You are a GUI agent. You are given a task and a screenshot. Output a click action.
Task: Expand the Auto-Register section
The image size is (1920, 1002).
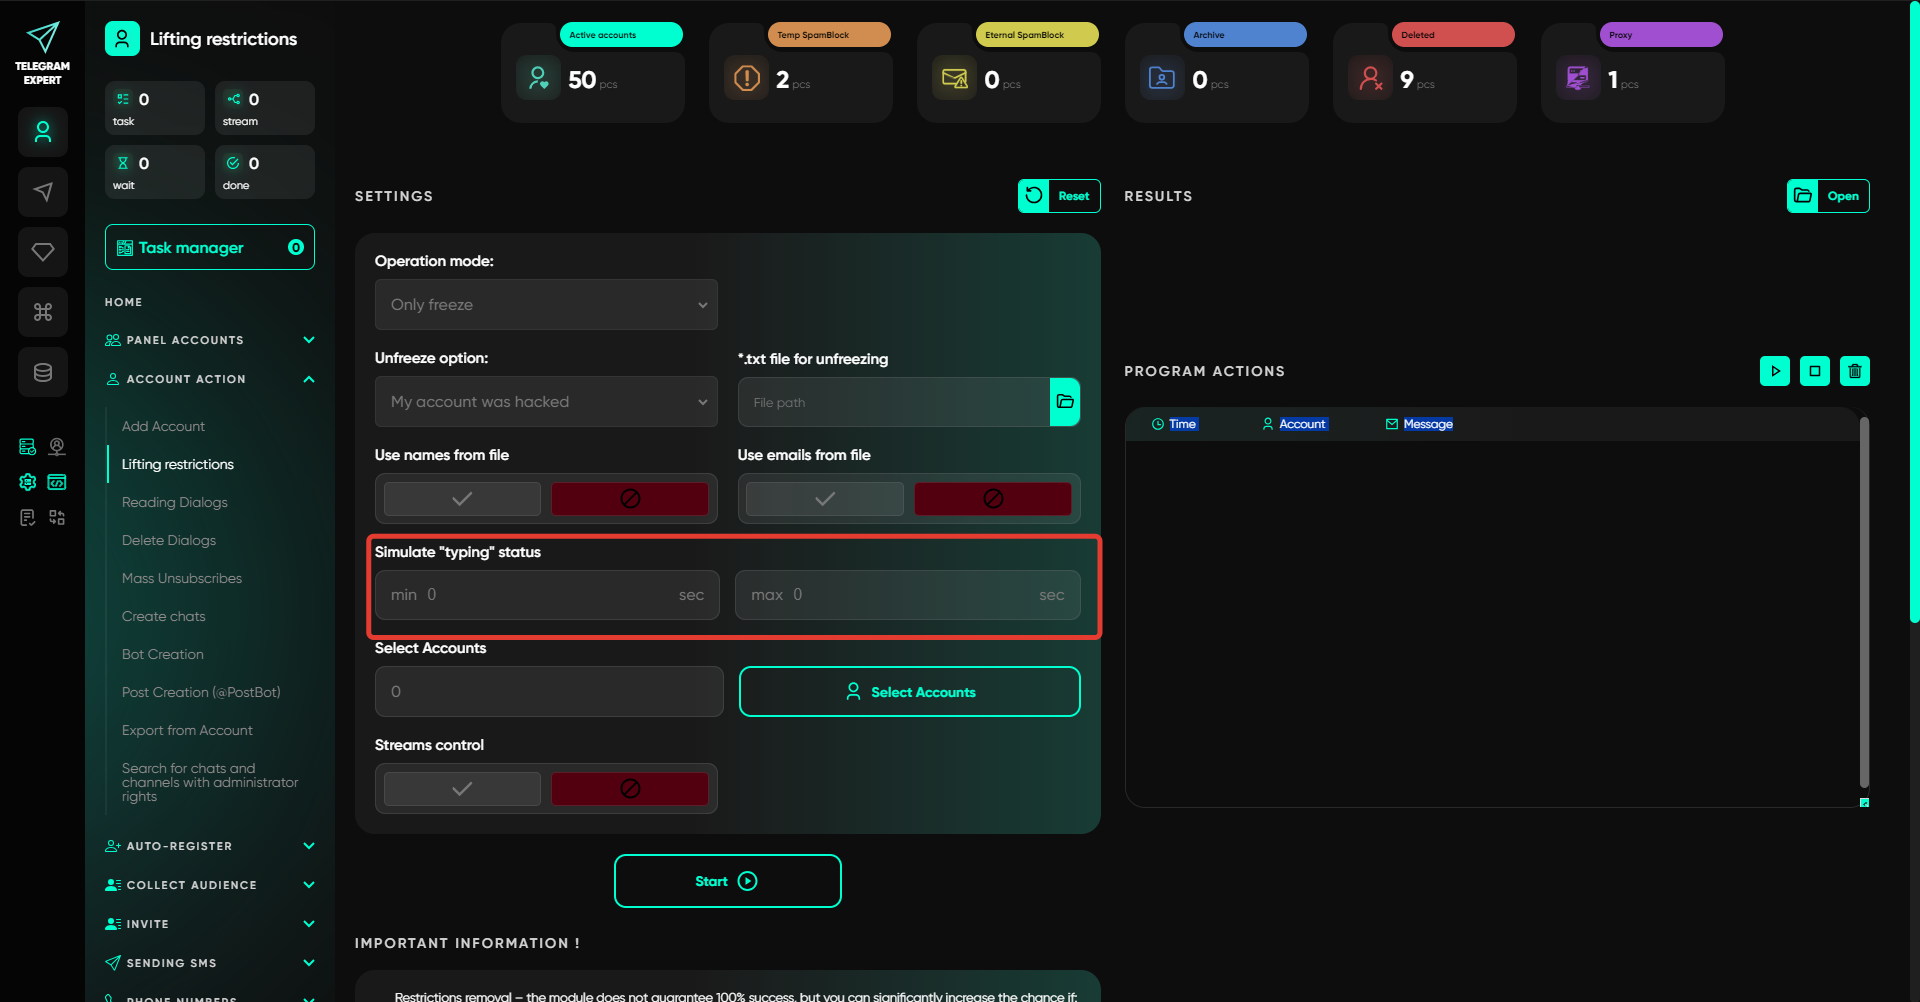[210, 846]
